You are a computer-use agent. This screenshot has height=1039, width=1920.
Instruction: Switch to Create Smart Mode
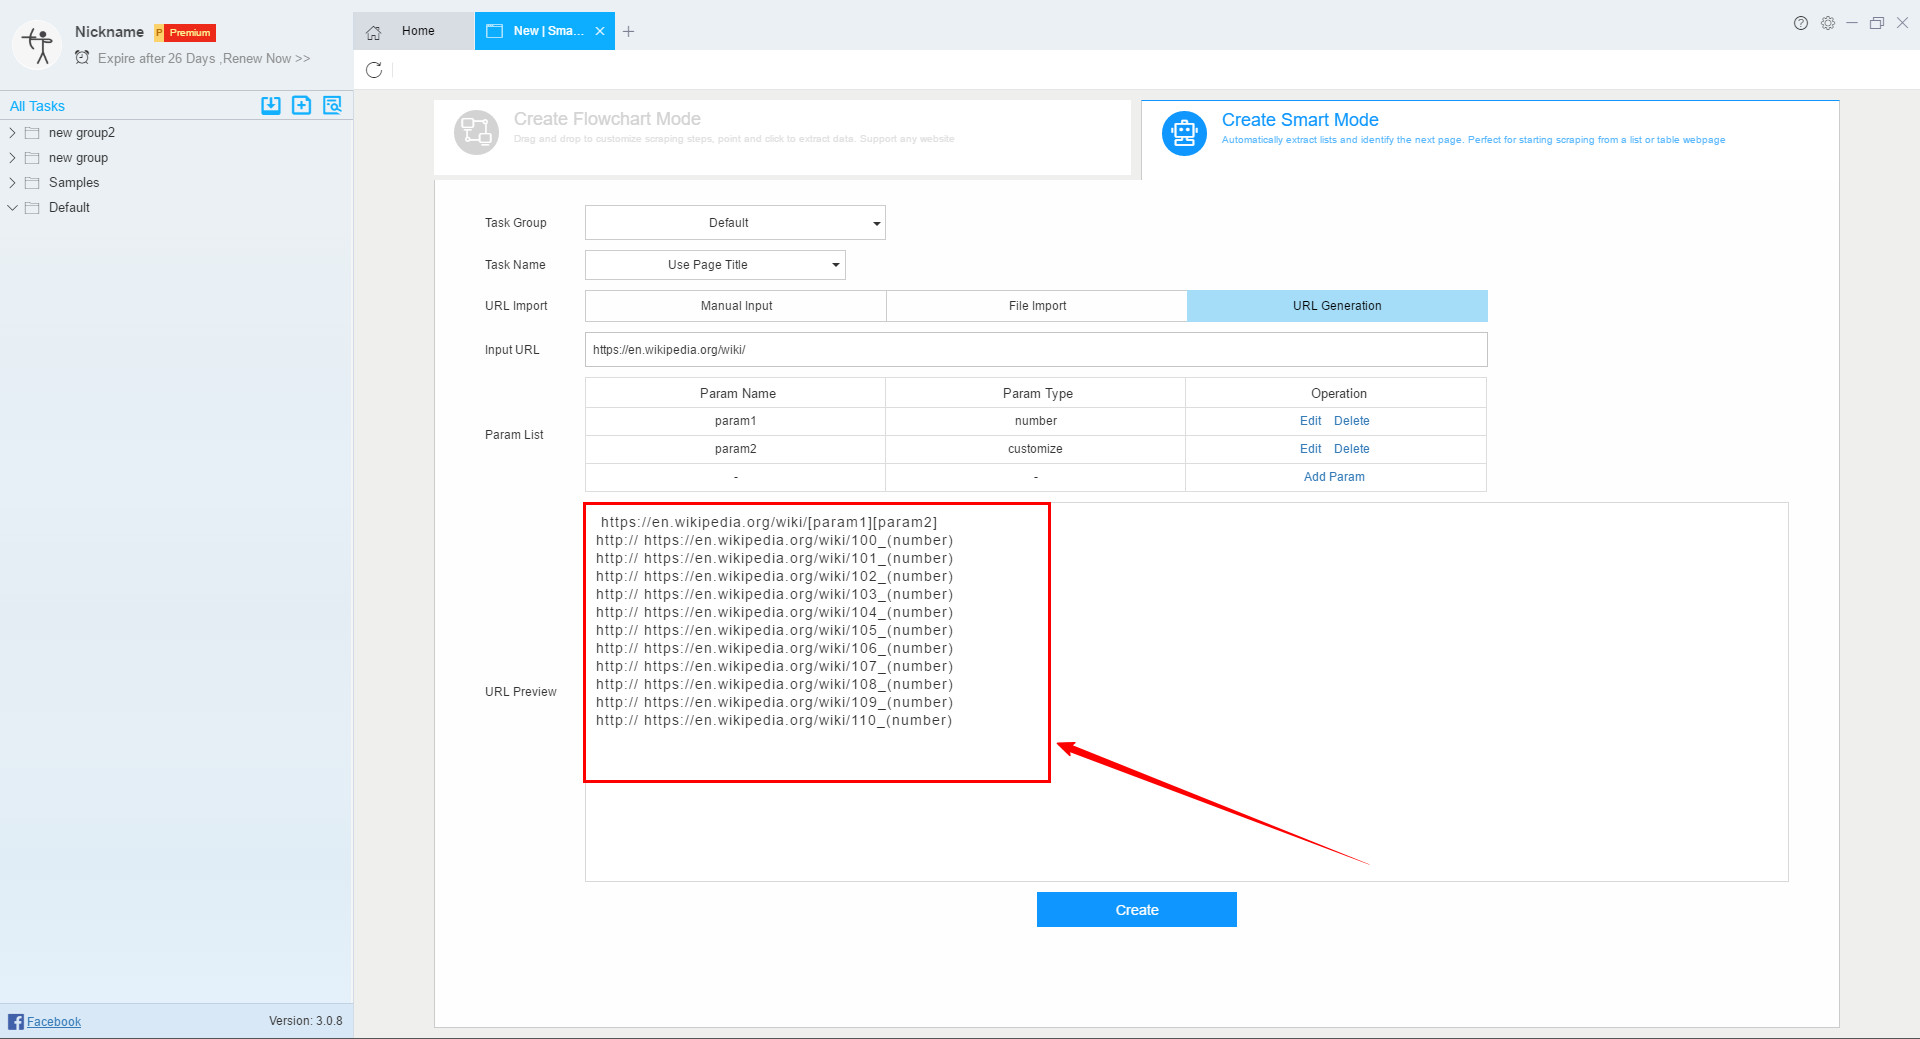click(1490, 139)
